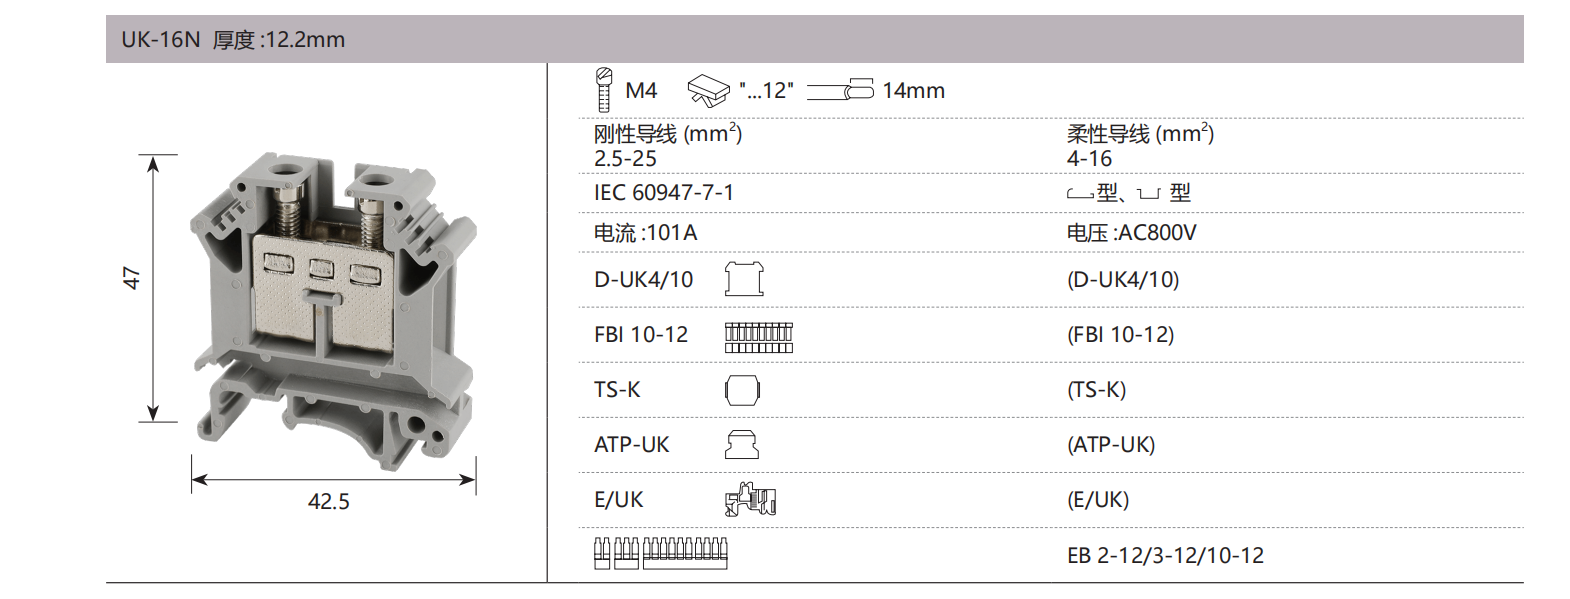
Task: Click the D-UK4/10 end plate icon
Action: pos(744,279)
